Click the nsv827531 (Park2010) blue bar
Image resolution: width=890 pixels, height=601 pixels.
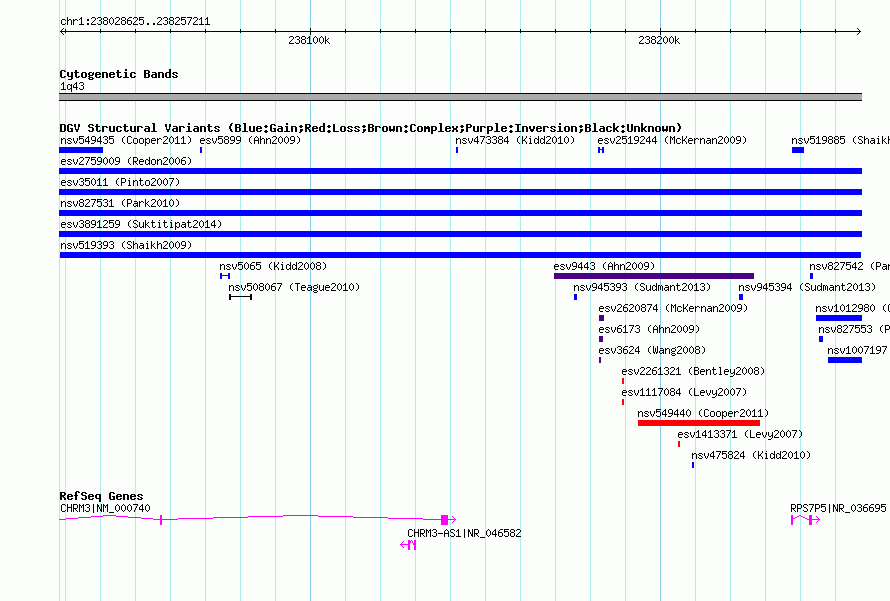point(460,213)
